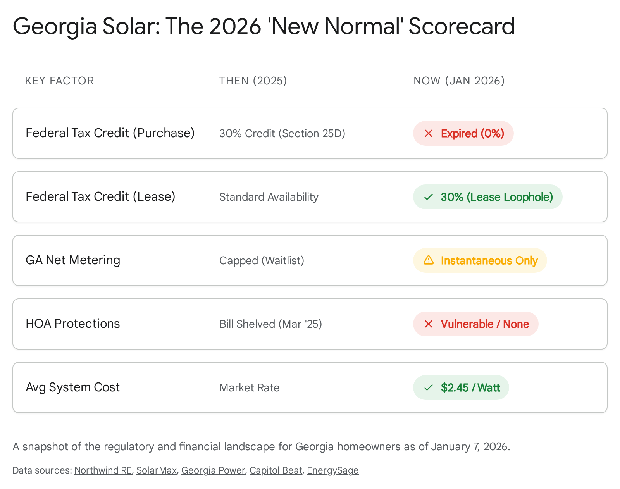
Task: Click the green checkmark beside $2.45 / Watt
Action: point(428,387)
